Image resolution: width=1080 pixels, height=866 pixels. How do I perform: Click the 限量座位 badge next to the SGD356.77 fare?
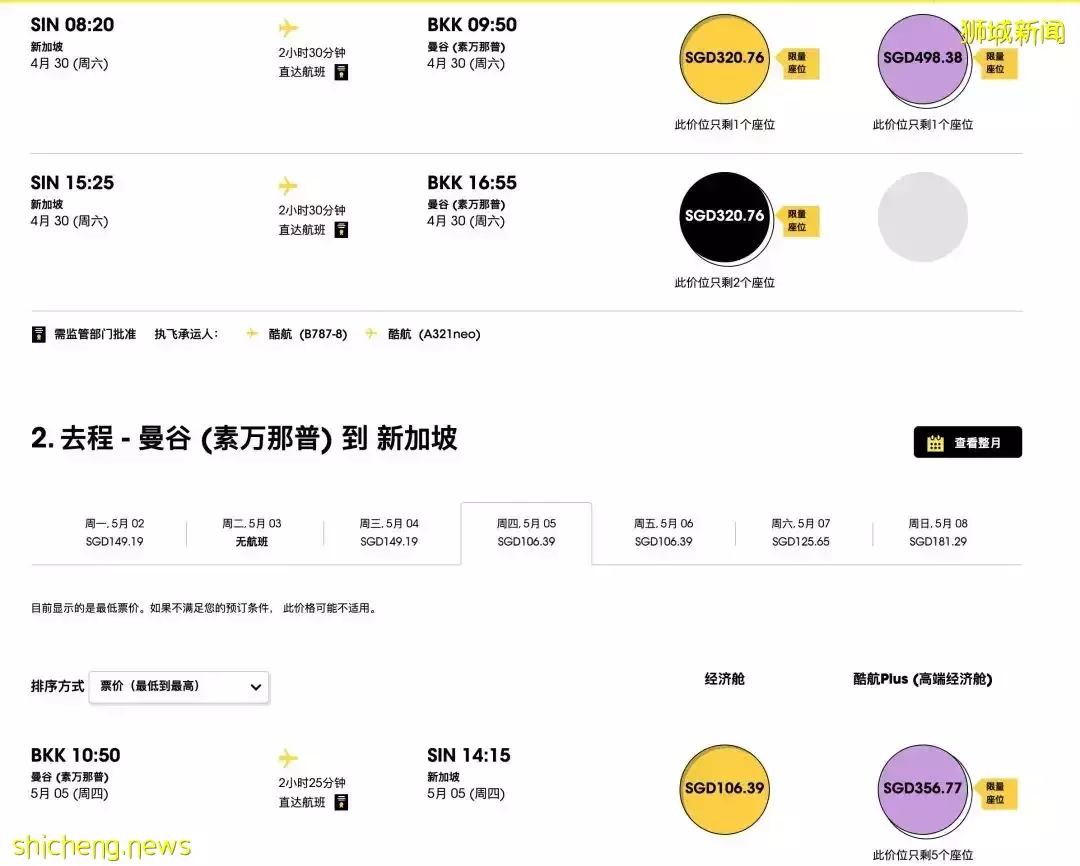[x=996, y=790]
